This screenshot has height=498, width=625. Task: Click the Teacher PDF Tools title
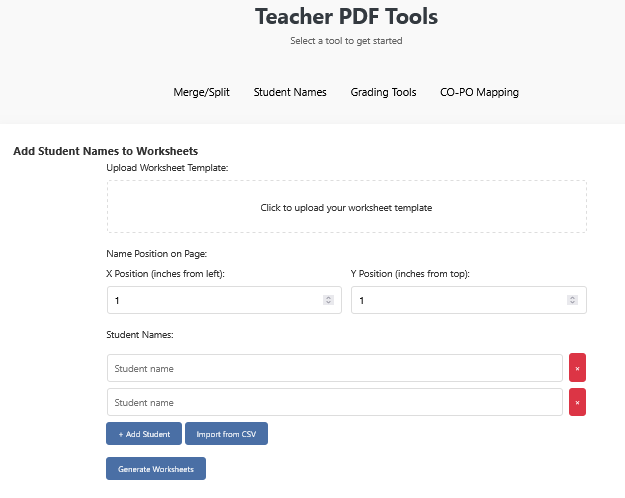(x=346, y=17)
